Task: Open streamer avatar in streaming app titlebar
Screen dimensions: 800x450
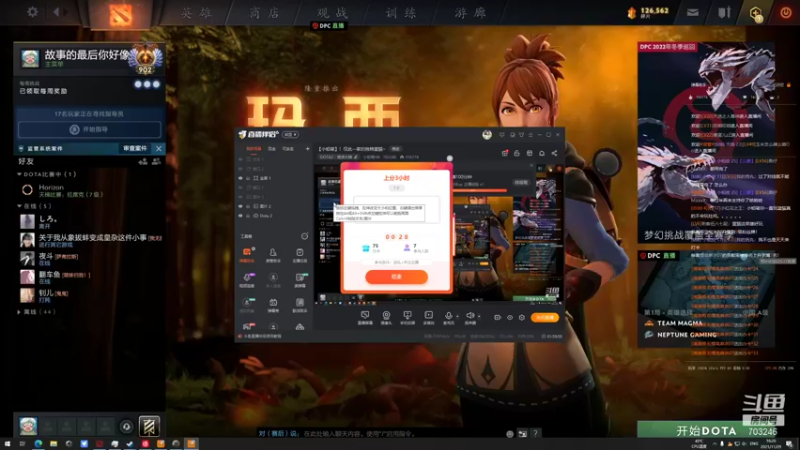Action: 487,135
